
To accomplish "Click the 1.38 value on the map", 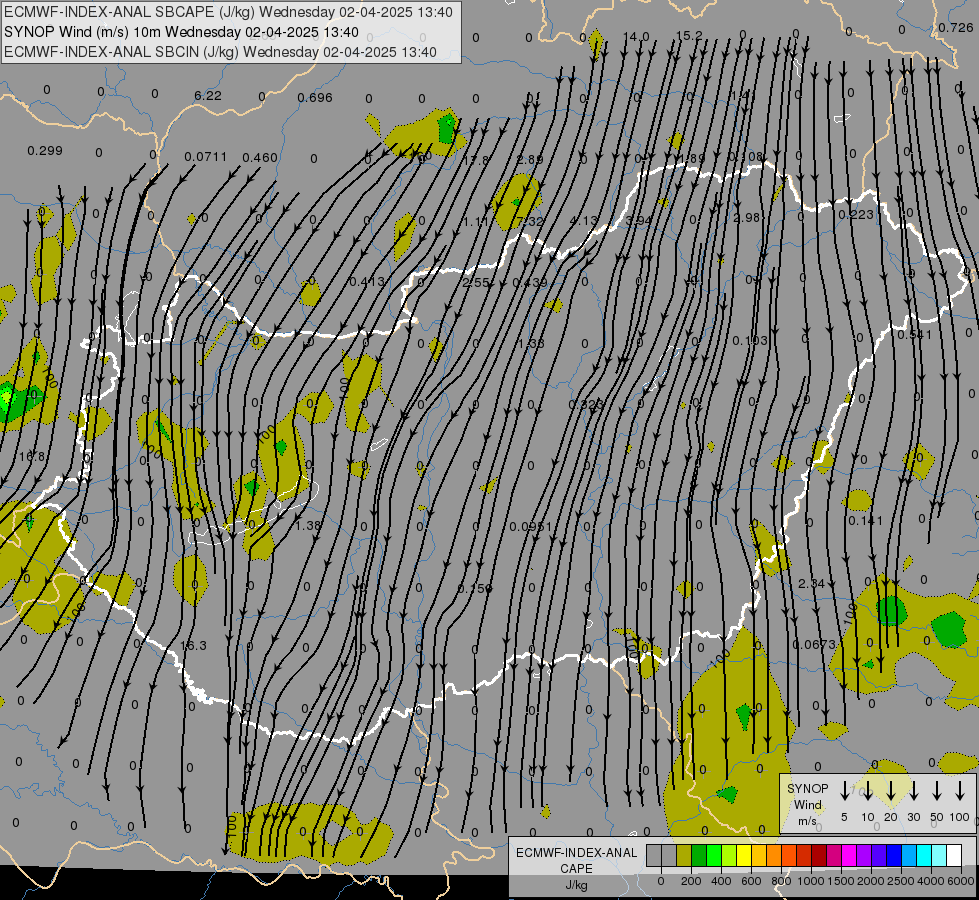I will (308, 526).
